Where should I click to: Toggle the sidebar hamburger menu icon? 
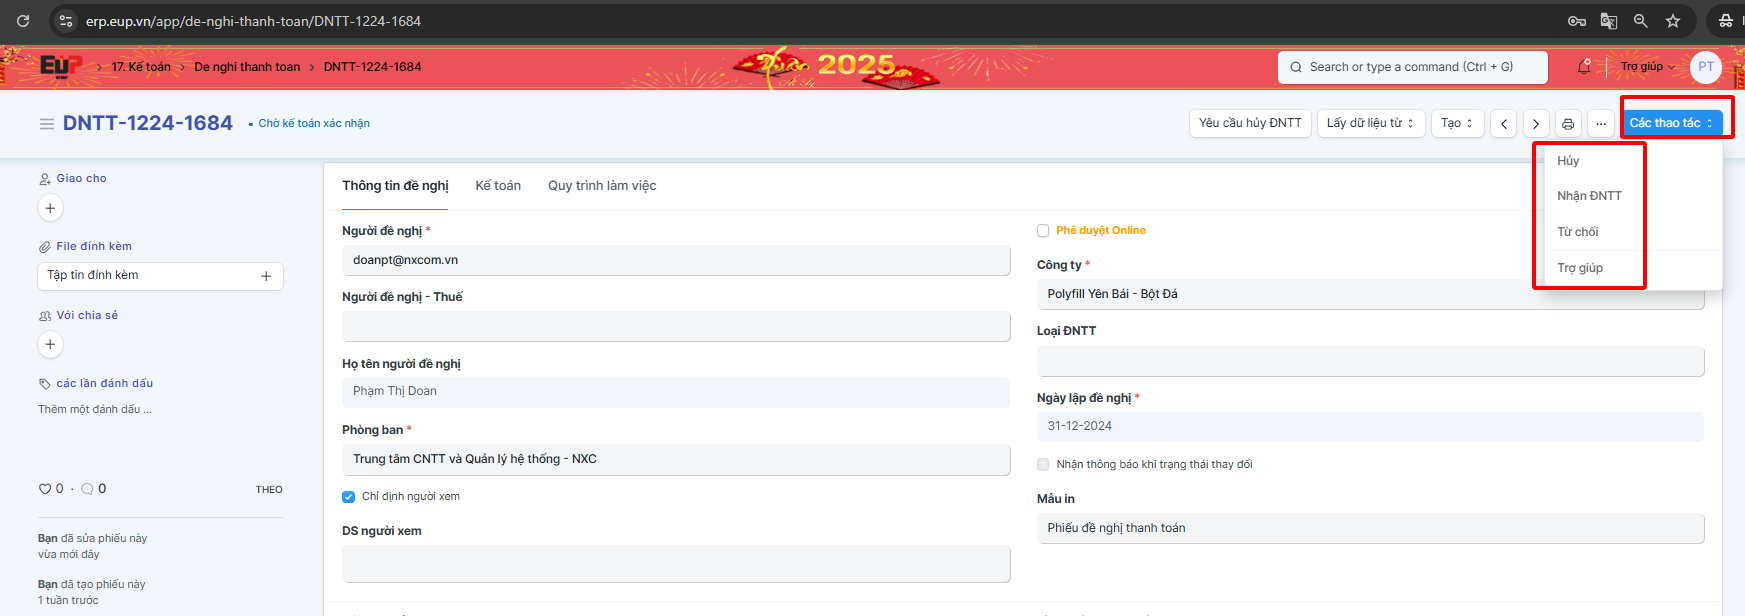(x=46, y=124)
